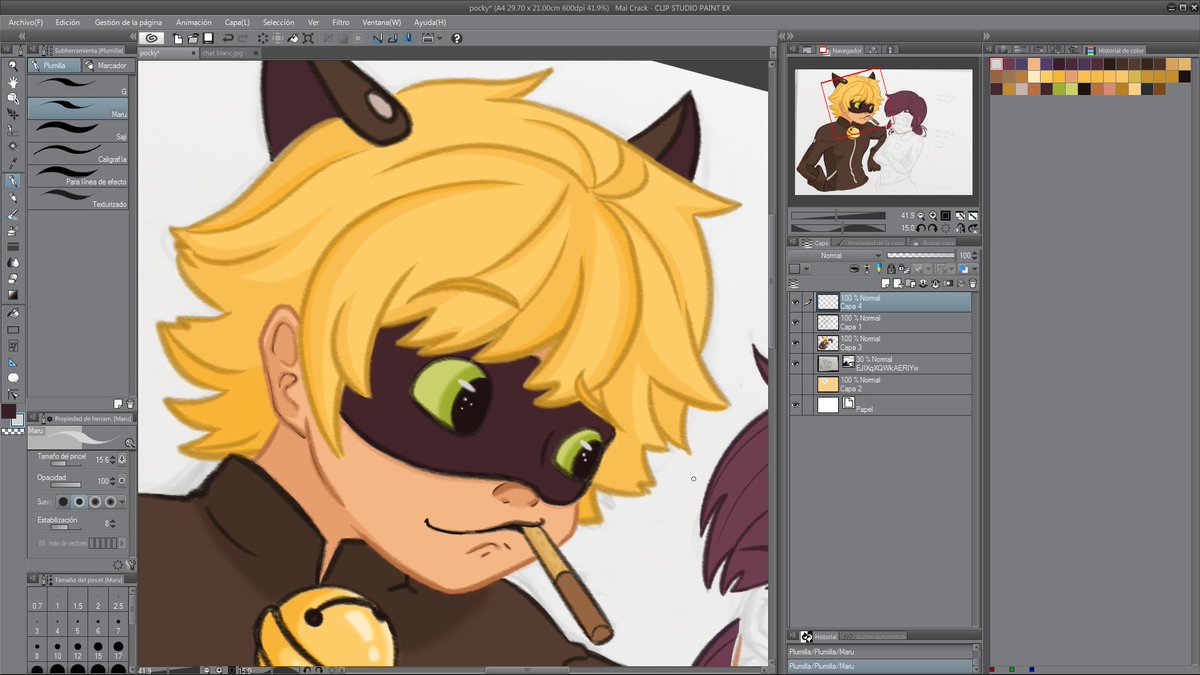The height and width of the screenshot is (675, 1200).
Task: Select the Ruler tool
Action: point(13,361)
